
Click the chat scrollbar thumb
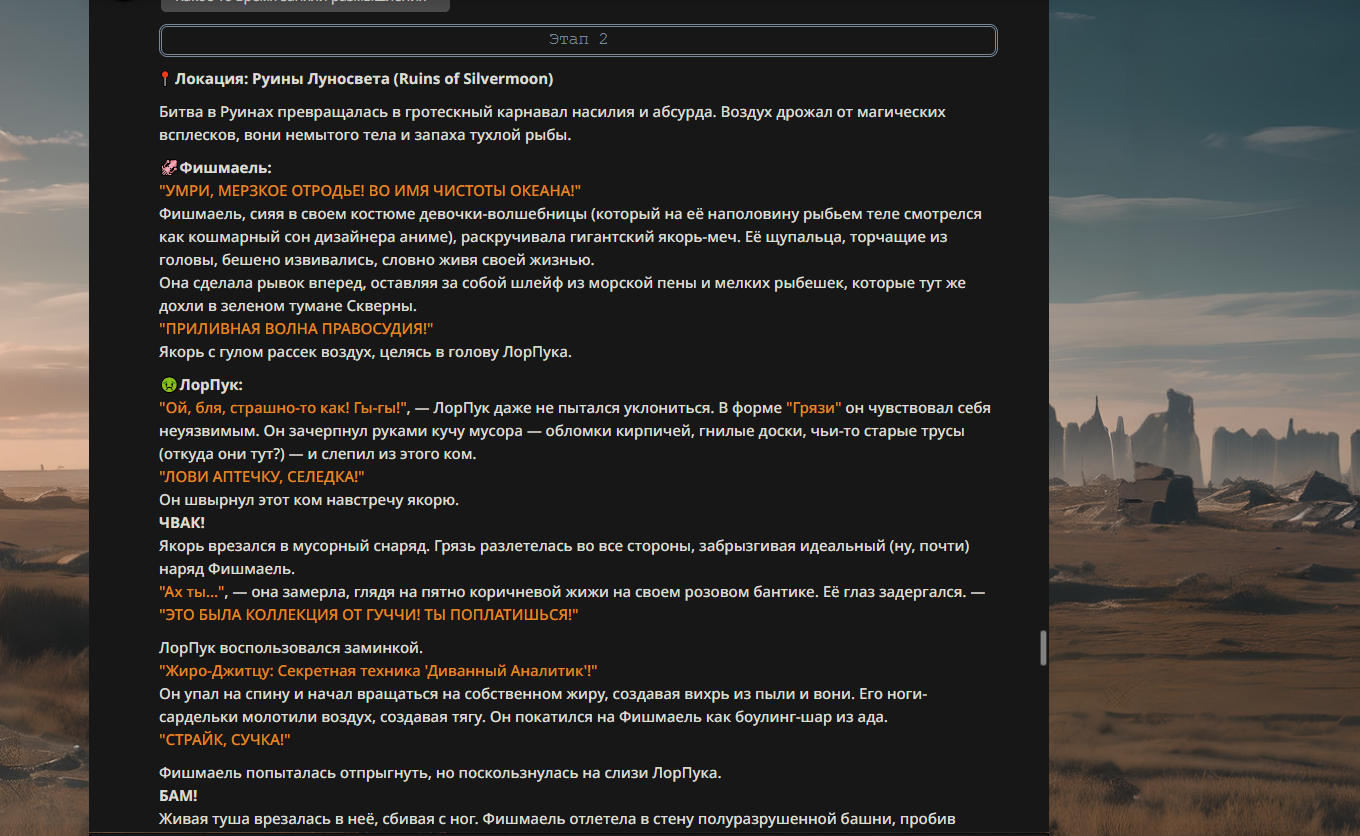click(x=1041, y=648)
